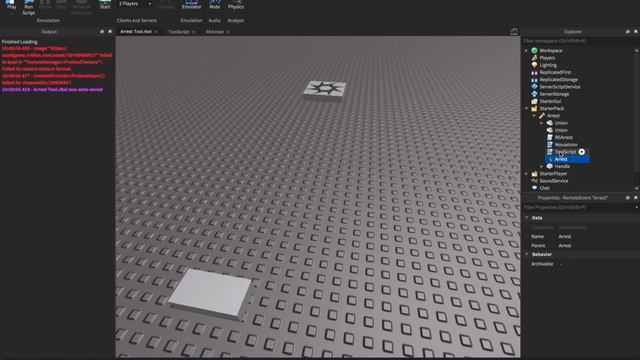Expand the Workspace node arrow
This screenshot has width=640, height=360.
pyautogui.click(x=527, y=51)
